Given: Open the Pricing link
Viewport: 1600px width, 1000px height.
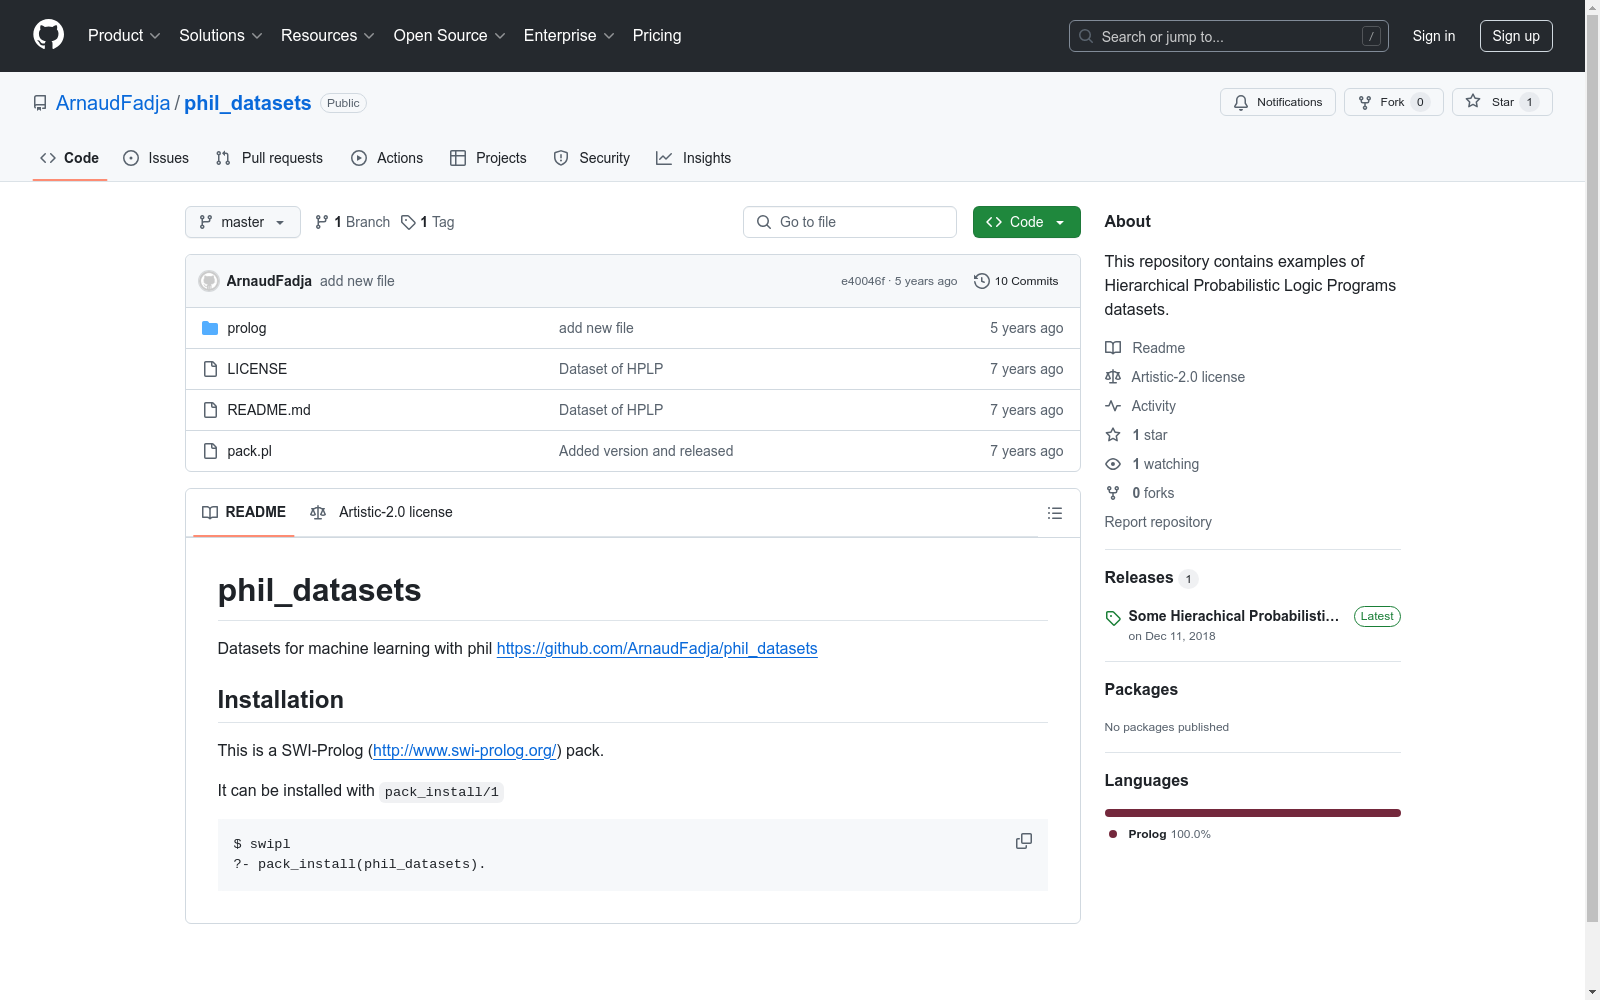Looking at the screenshot, I should tap(657, 36).
